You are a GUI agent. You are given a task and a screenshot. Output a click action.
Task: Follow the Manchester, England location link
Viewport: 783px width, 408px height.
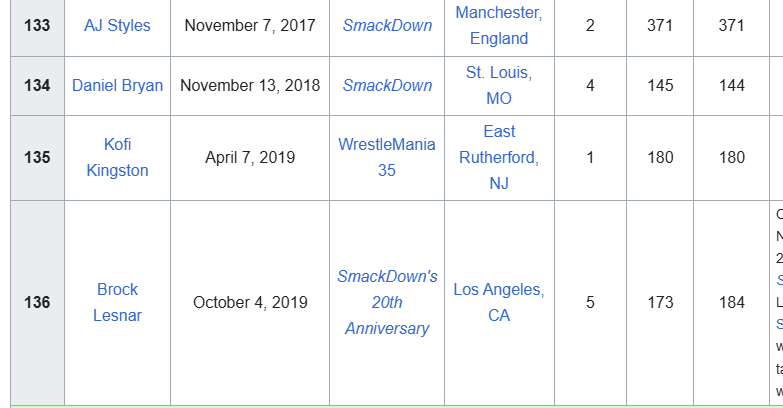pos(499,25)
